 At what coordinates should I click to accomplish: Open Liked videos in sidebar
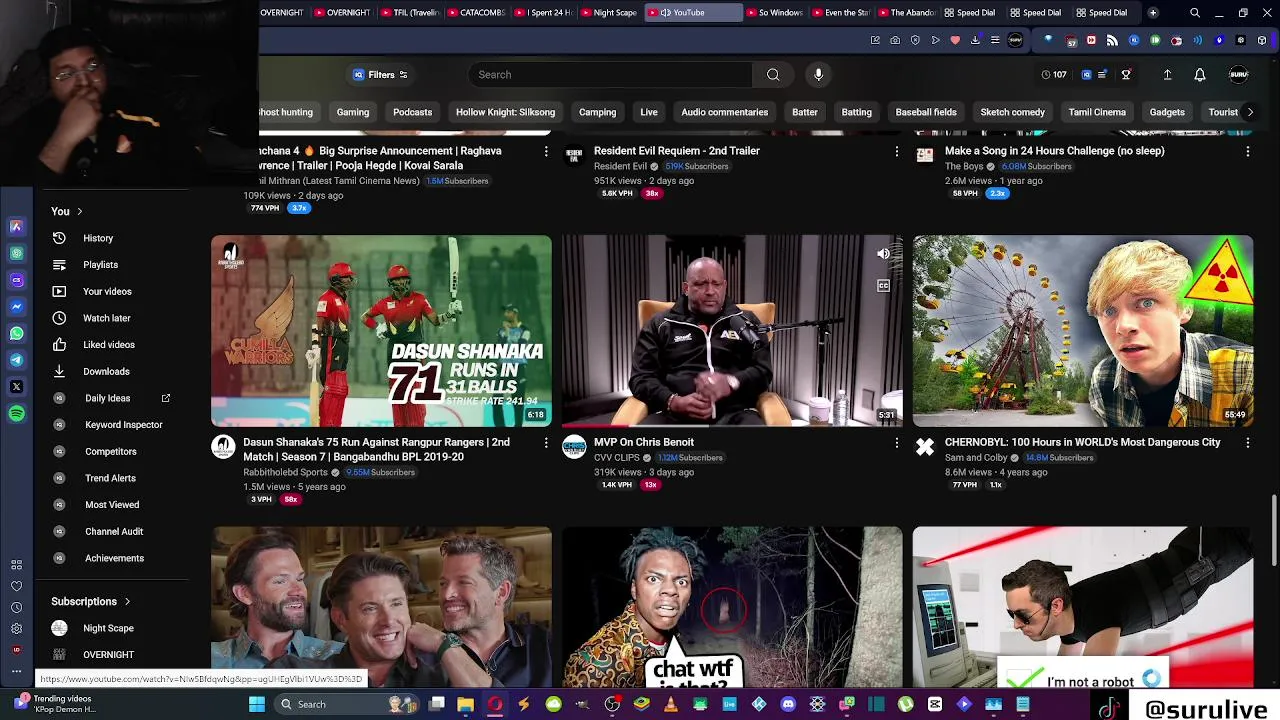coord(109,344)
